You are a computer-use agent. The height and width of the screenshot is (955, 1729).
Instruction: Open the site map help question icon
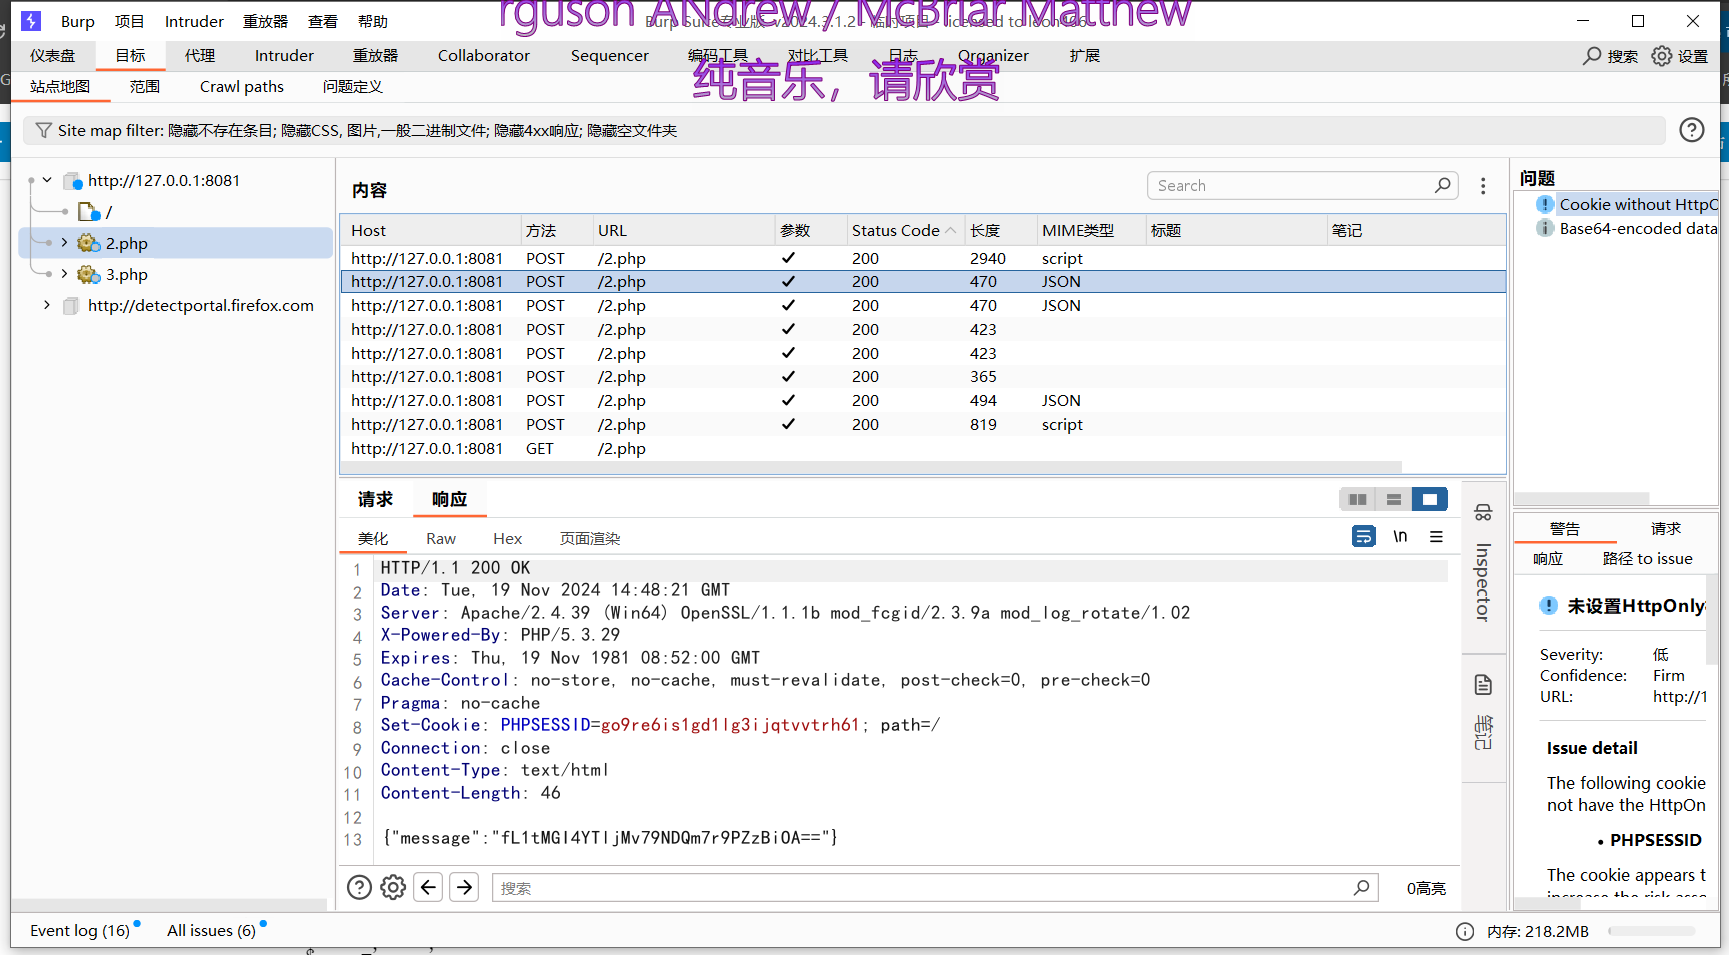tap(1691, 130)
